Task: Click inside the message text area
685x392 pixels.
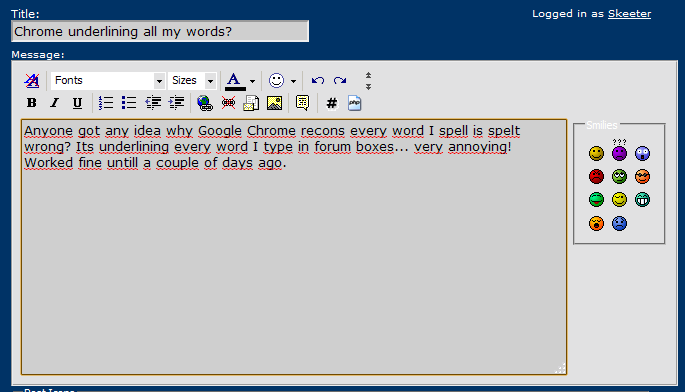Action: click(294, 247)
